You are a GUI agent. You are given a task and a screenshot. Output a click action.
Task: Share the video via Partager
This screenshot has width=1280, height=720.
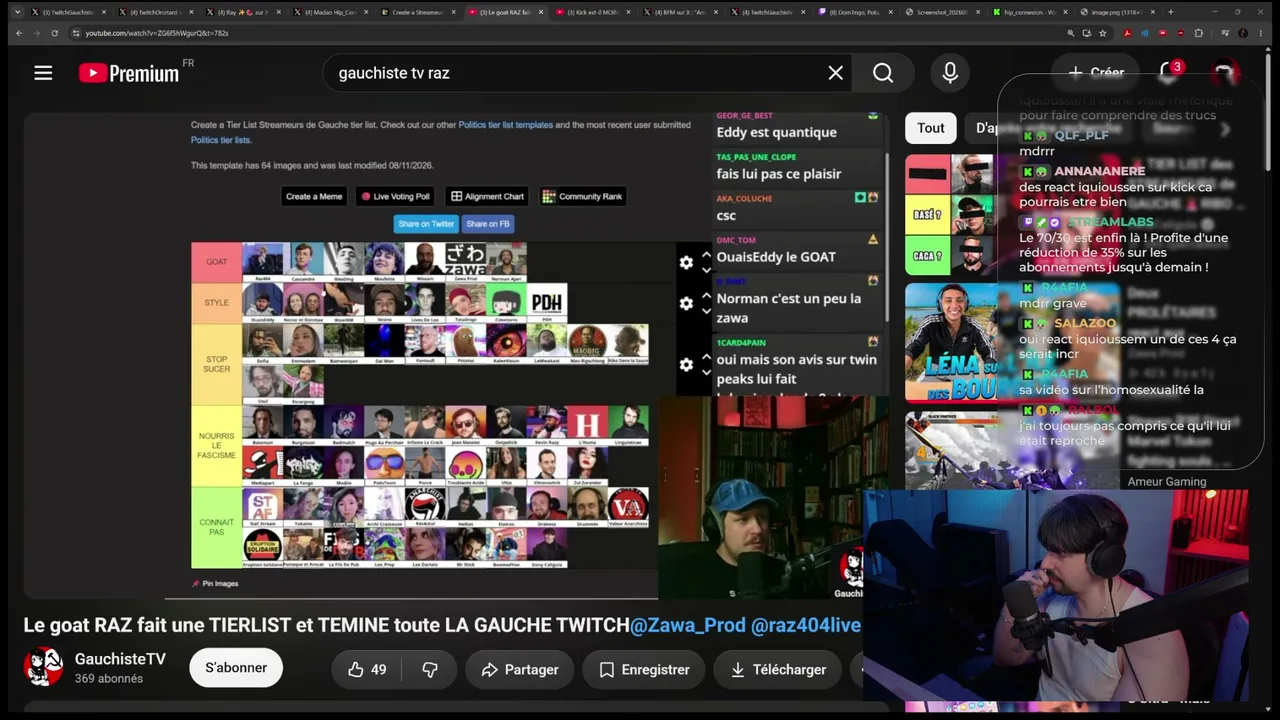click(520, 670)
